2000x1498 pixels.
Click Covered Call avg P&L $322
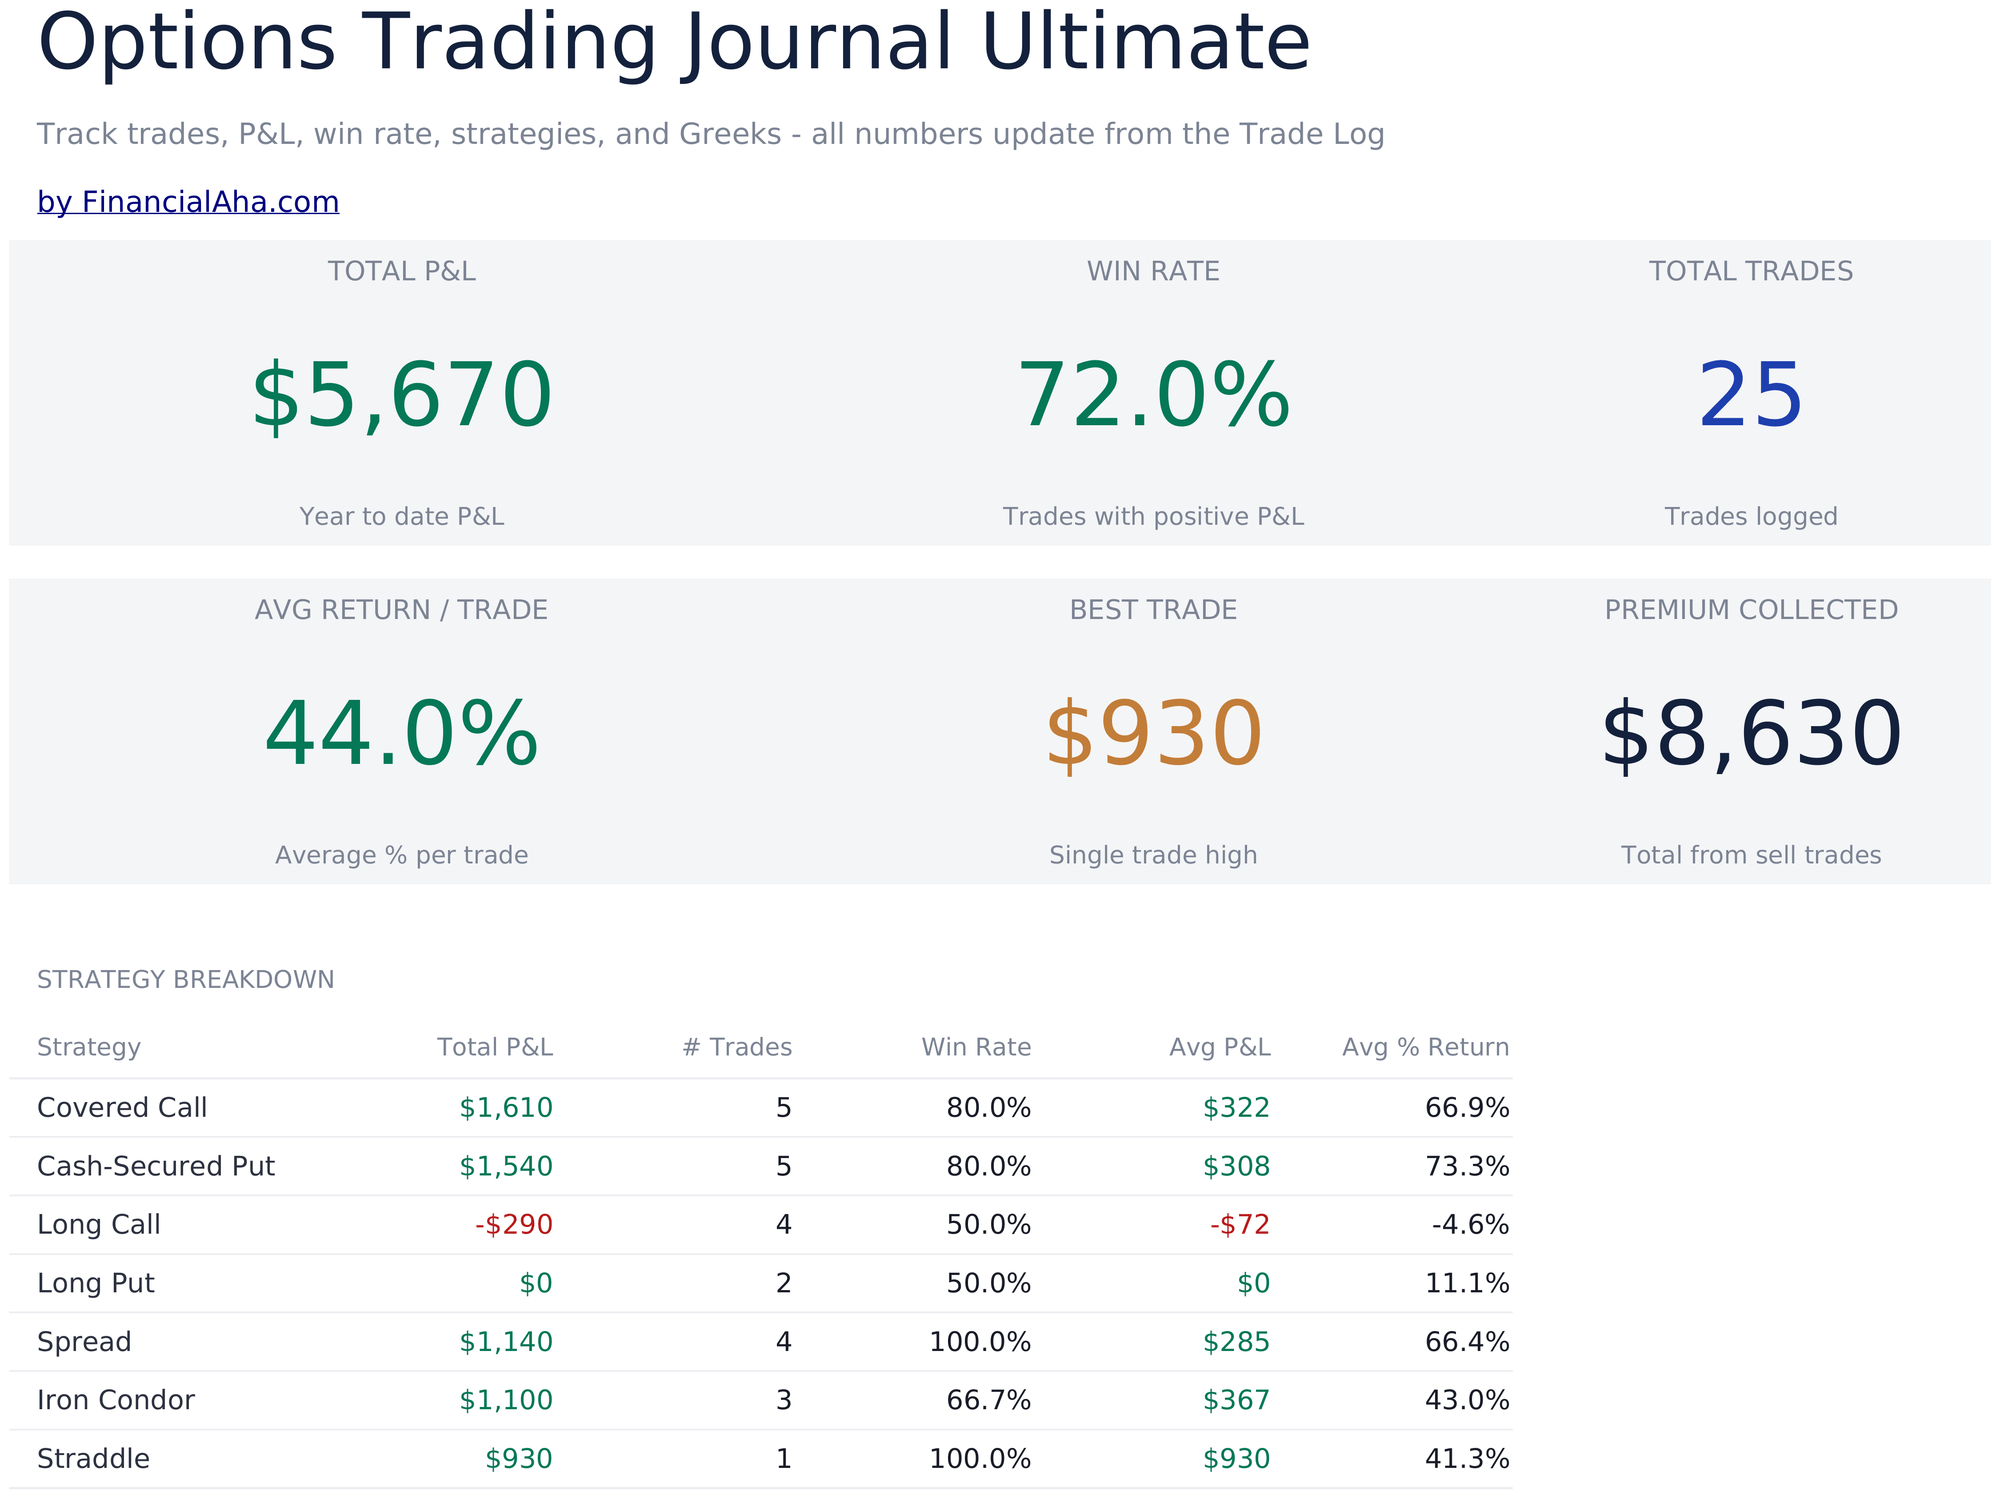click(1236, 1108)
